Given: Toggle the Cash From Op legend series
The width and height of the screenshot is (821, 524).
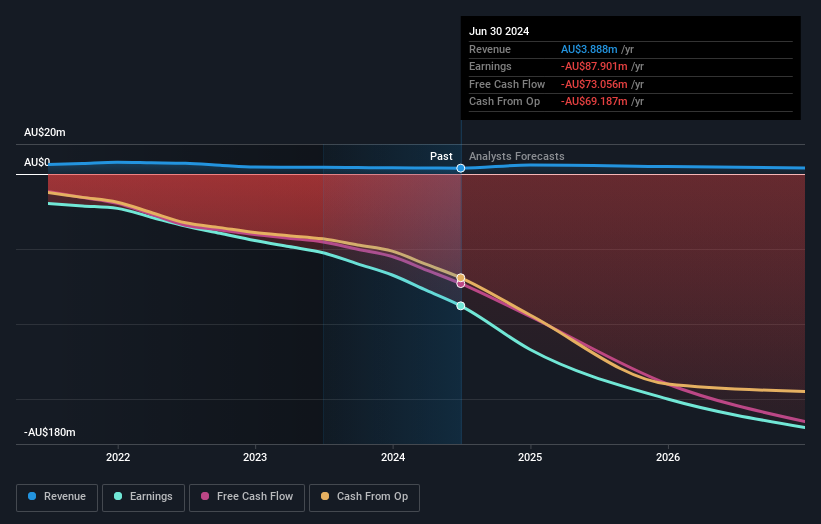Looking at the screenshot, I should (364, 497).
